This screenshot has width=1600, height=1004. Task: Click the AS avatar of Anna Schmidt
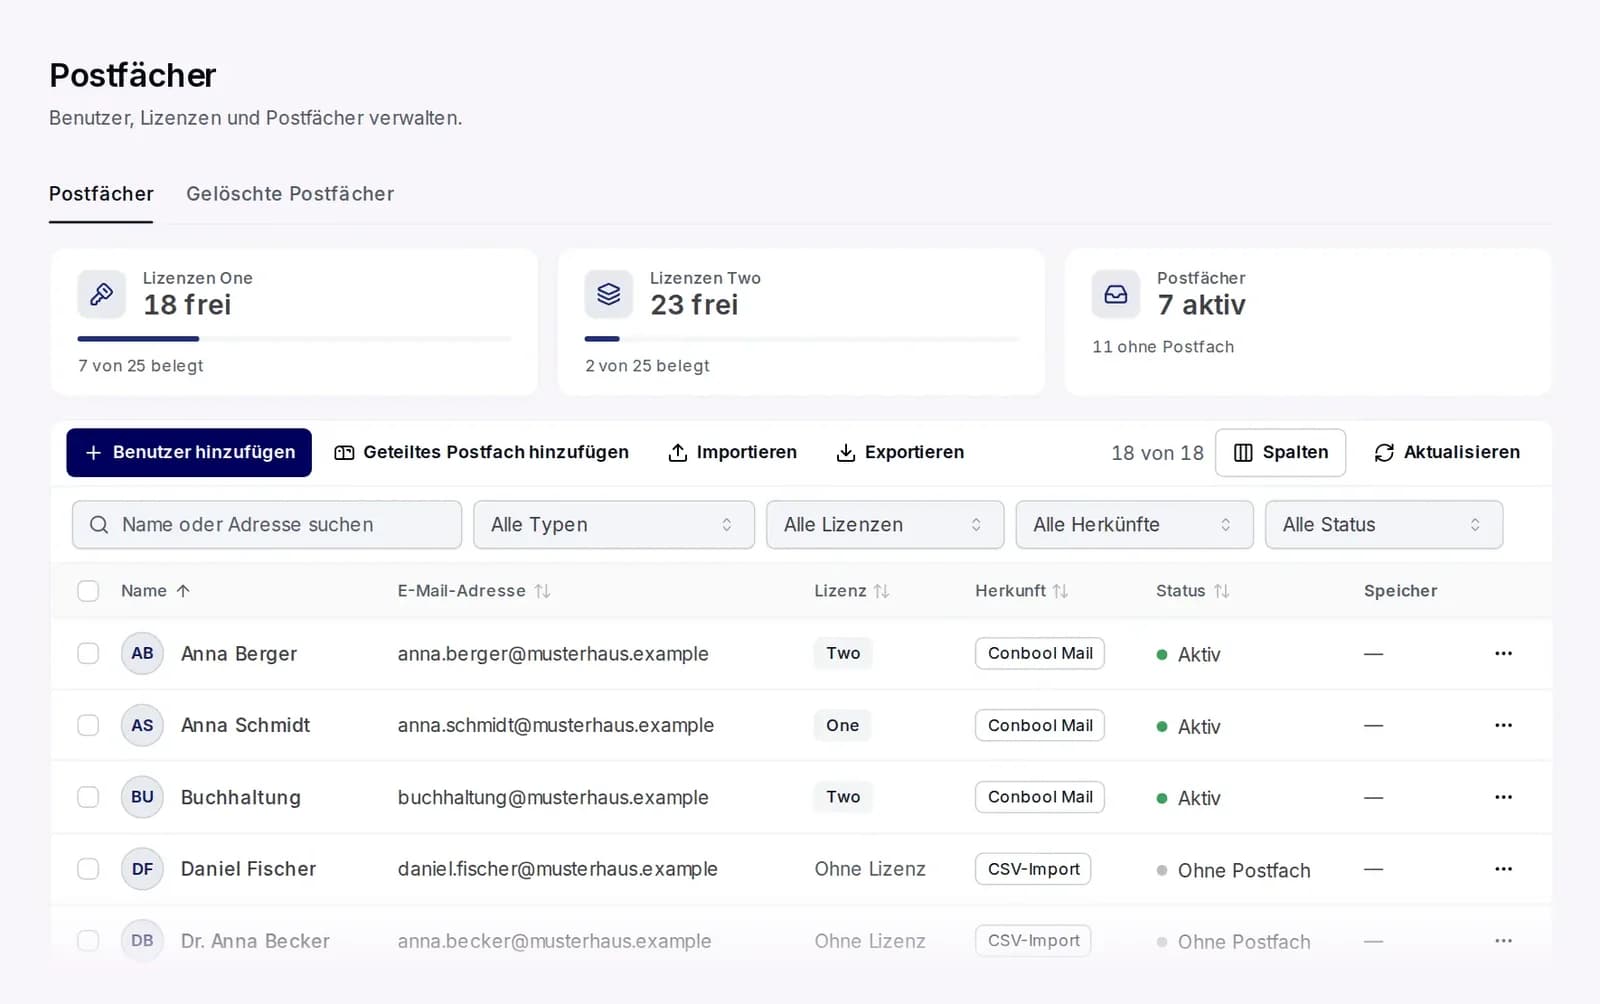[142, 725]
